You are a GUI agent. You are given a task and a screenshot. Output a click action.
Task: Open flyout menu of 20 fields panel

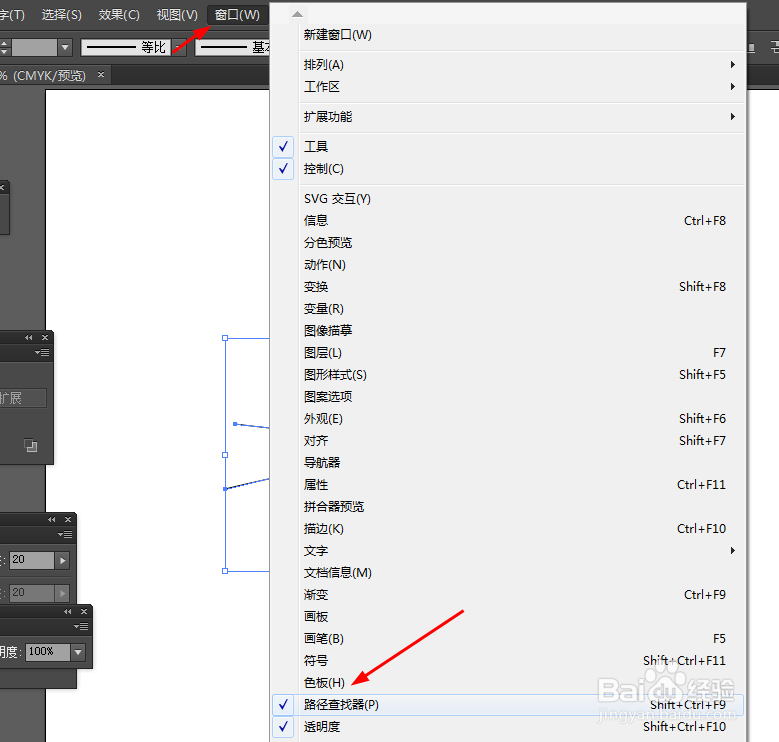(x=65, y=534)
